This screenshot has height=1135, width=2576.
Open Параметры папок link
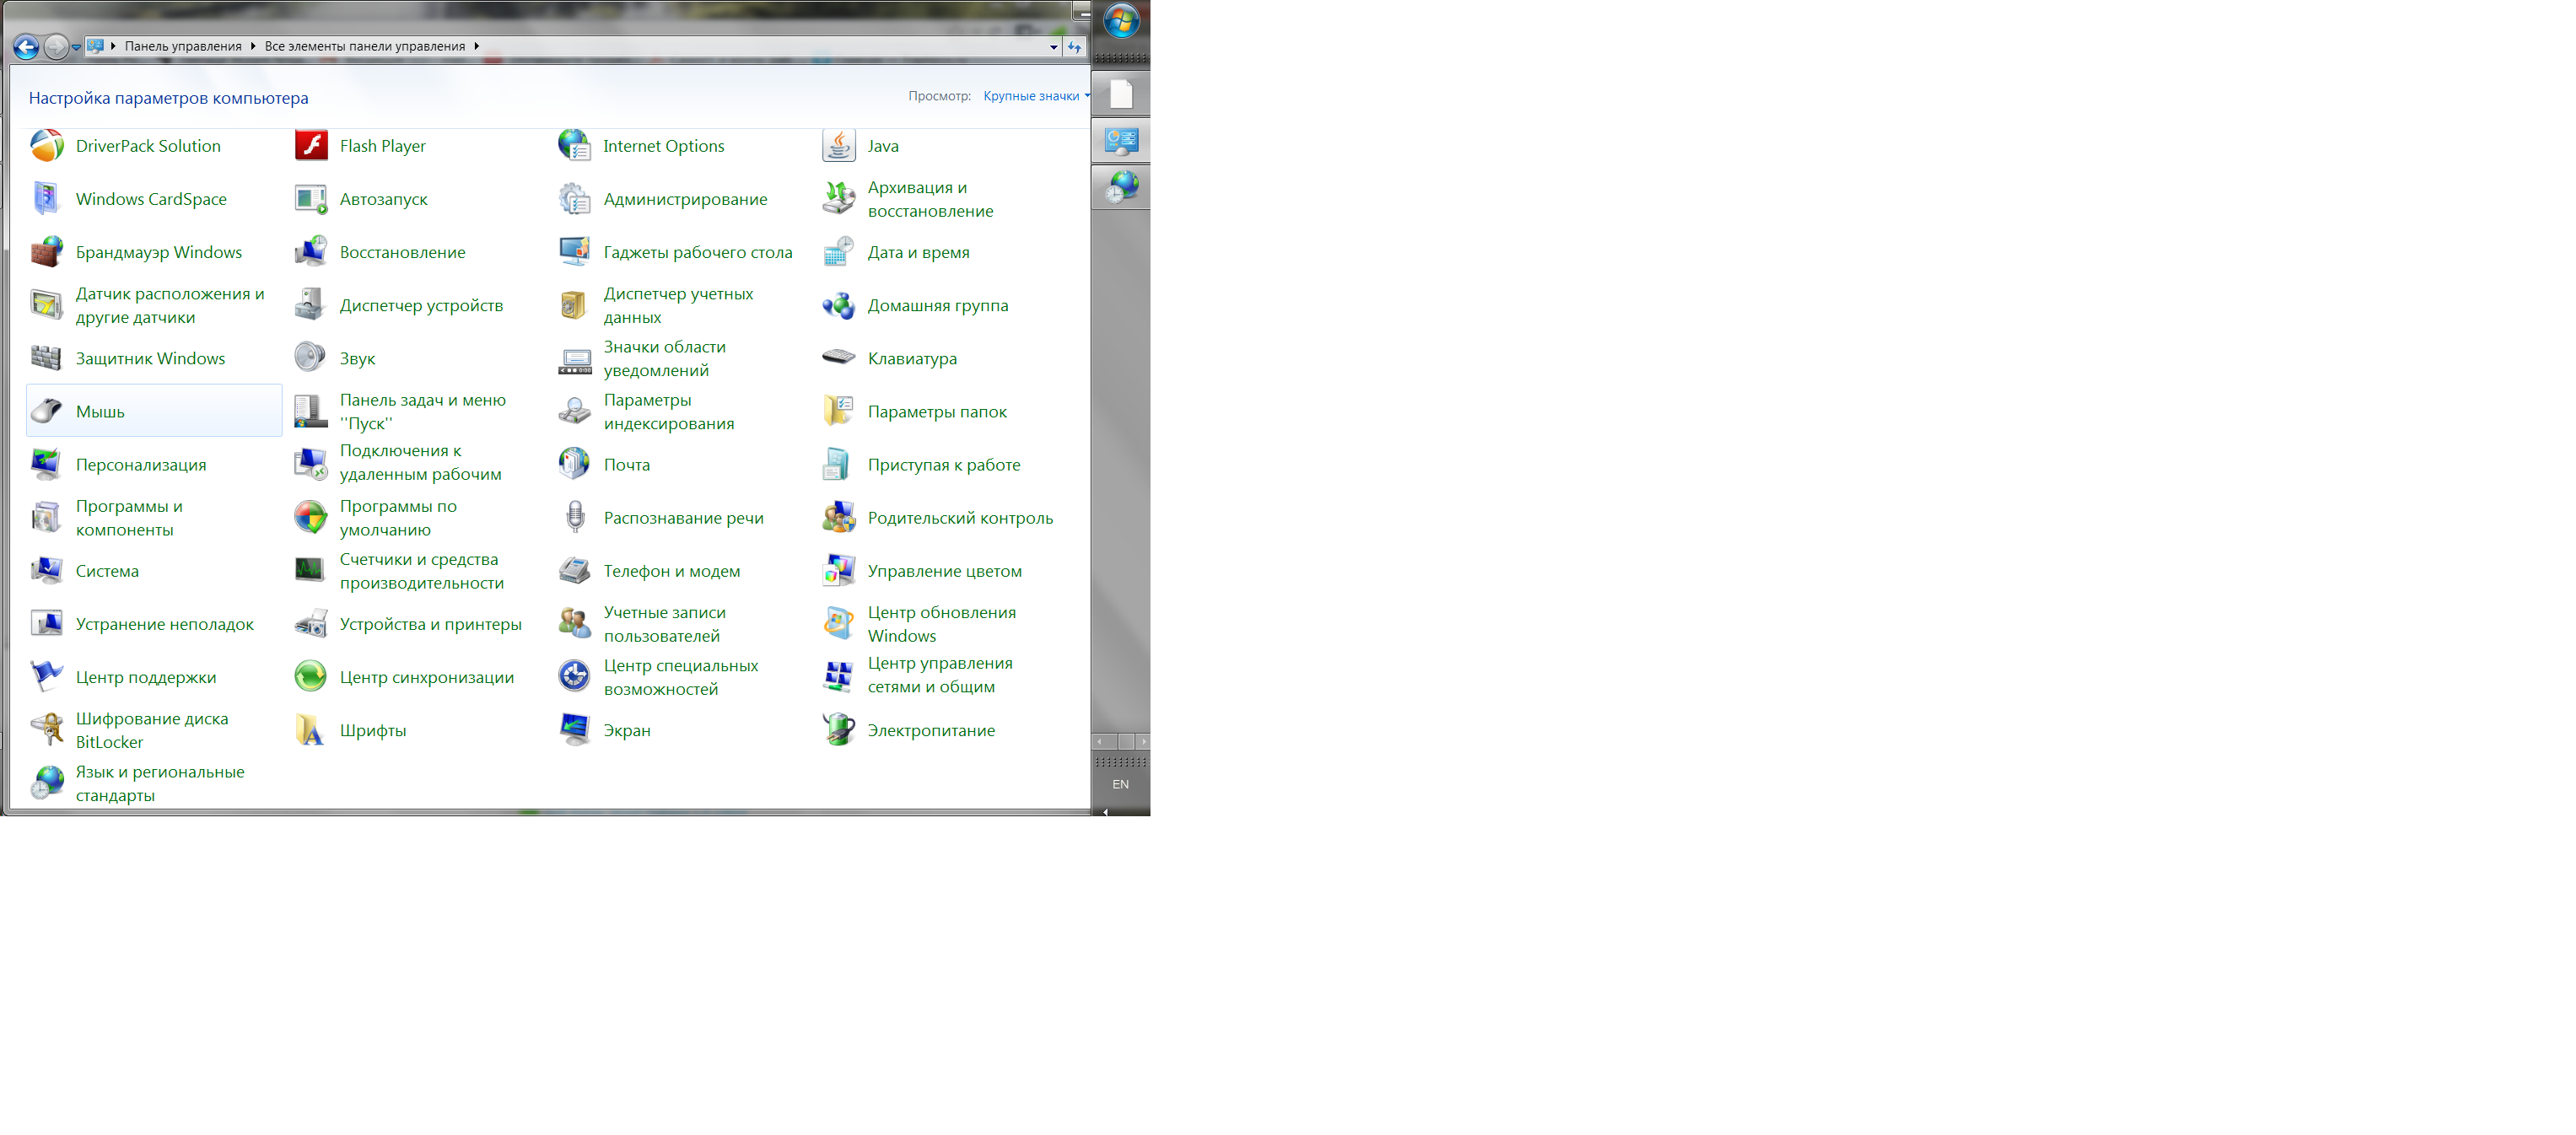937,411
